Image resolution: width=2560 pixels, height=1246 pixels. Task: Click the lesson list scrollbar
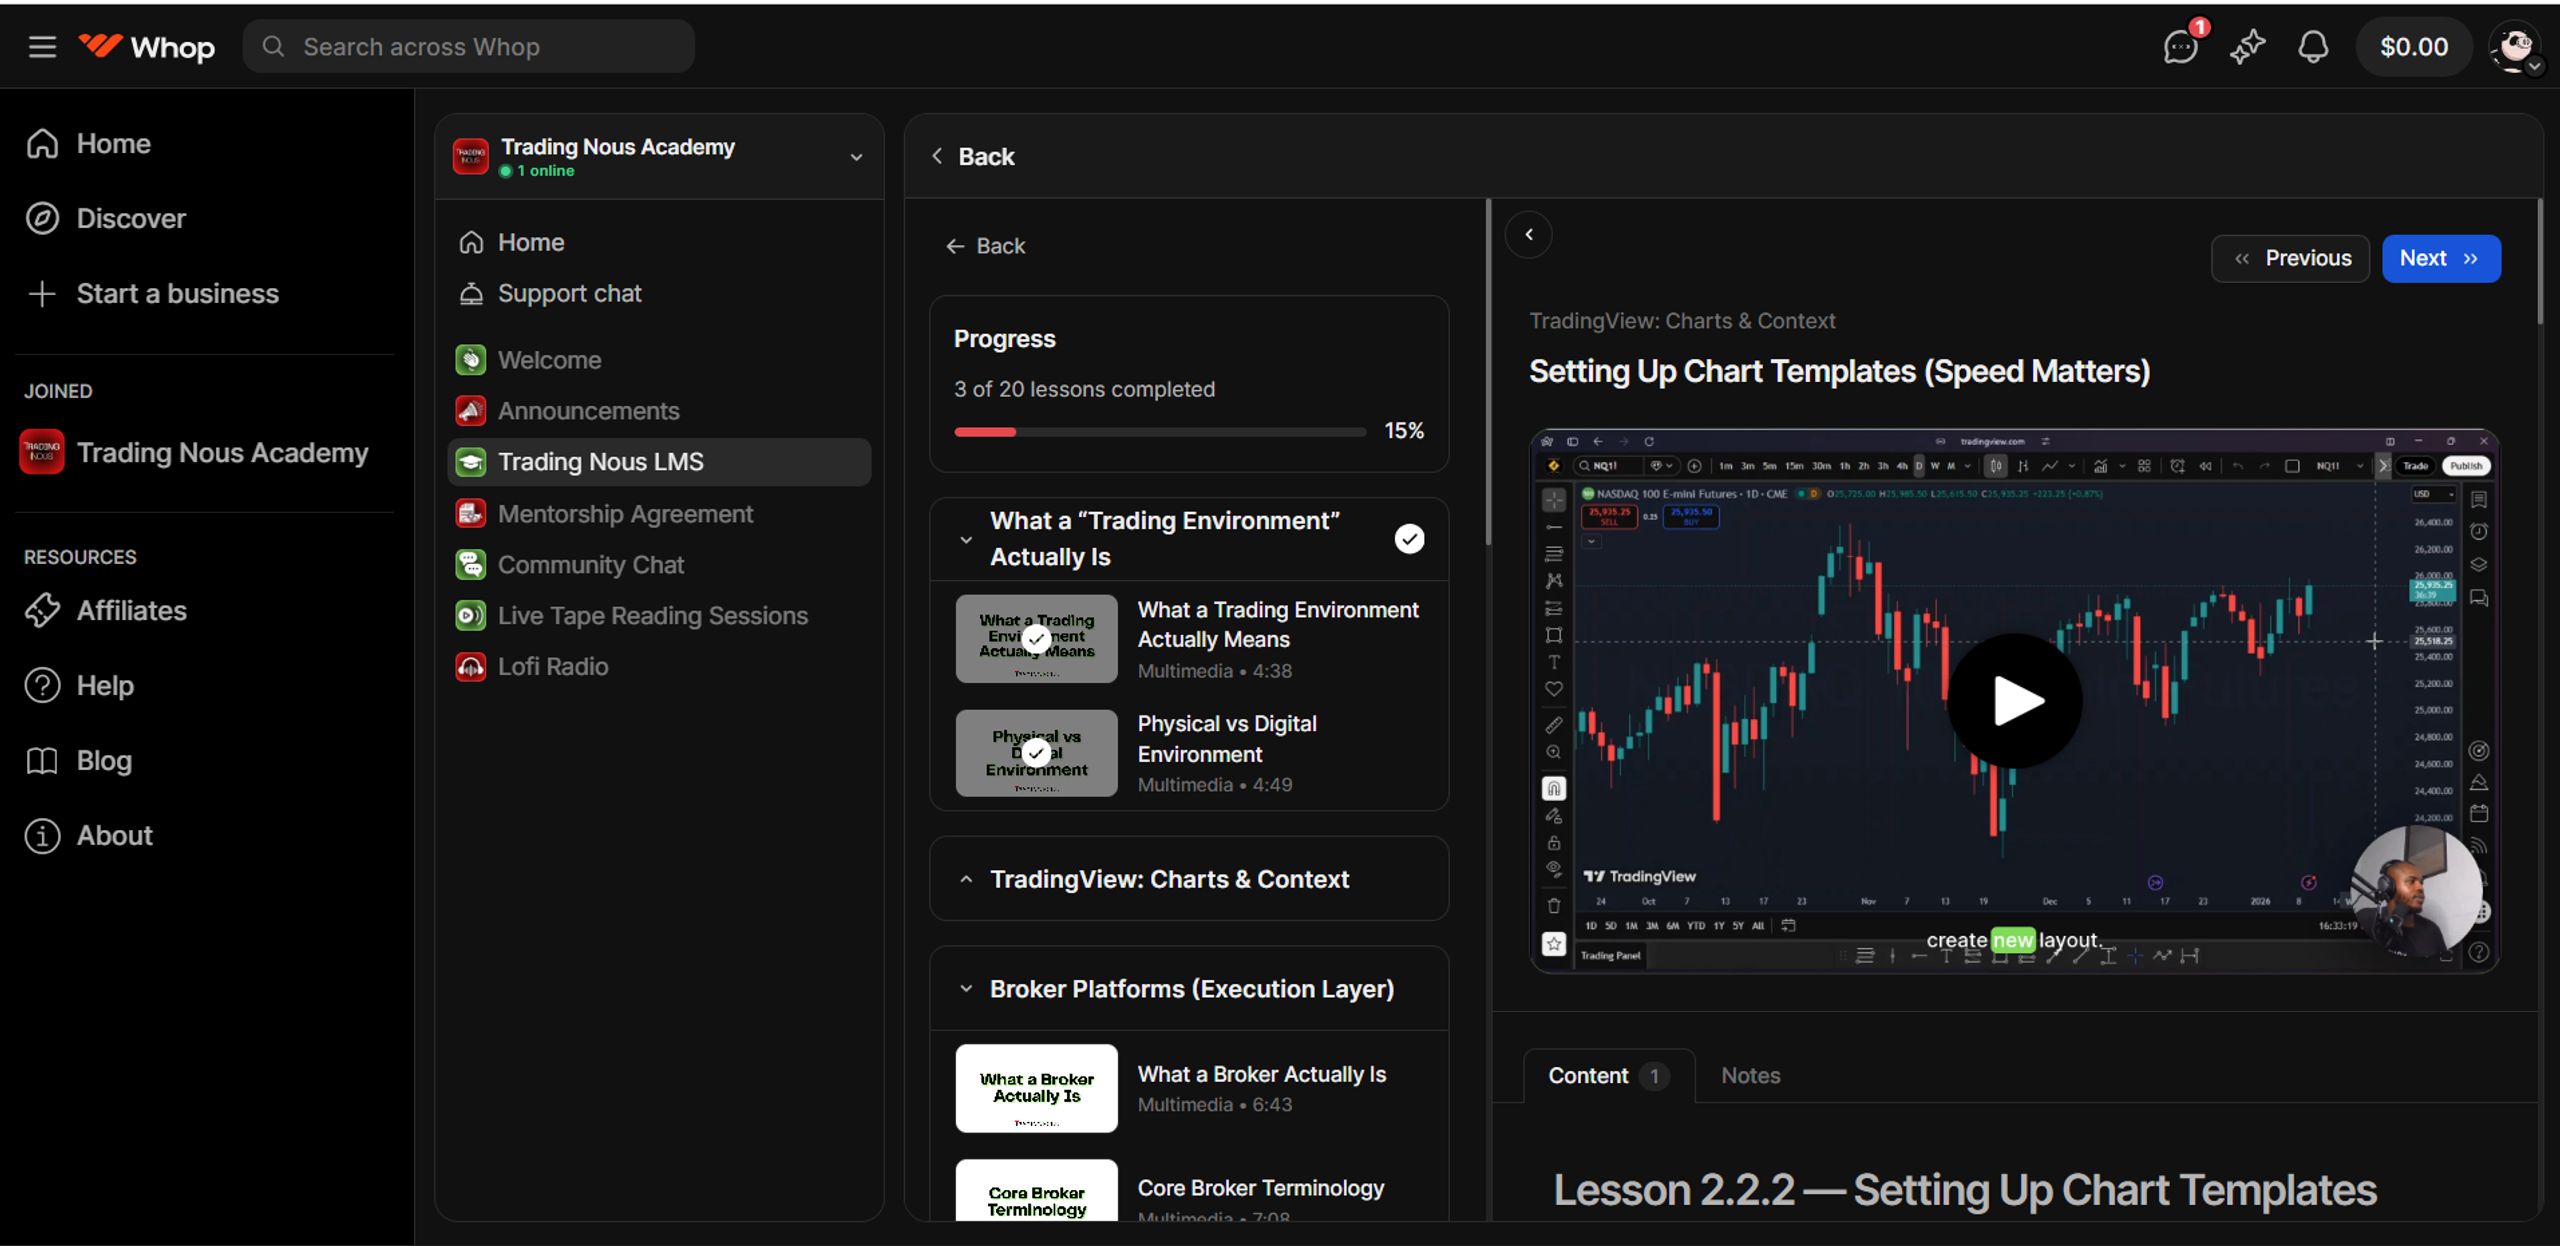coord(1488,372)
